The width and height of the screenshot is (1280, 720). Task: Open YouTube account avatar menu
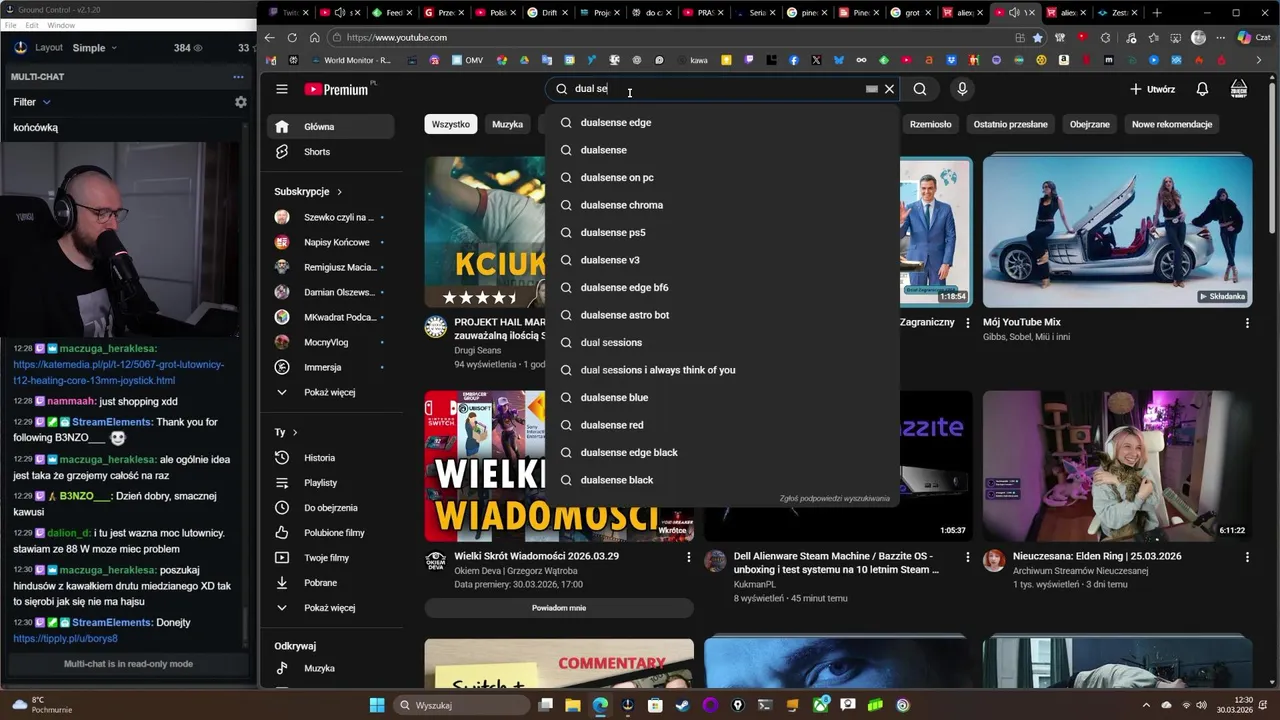(x=1239, y=89)
